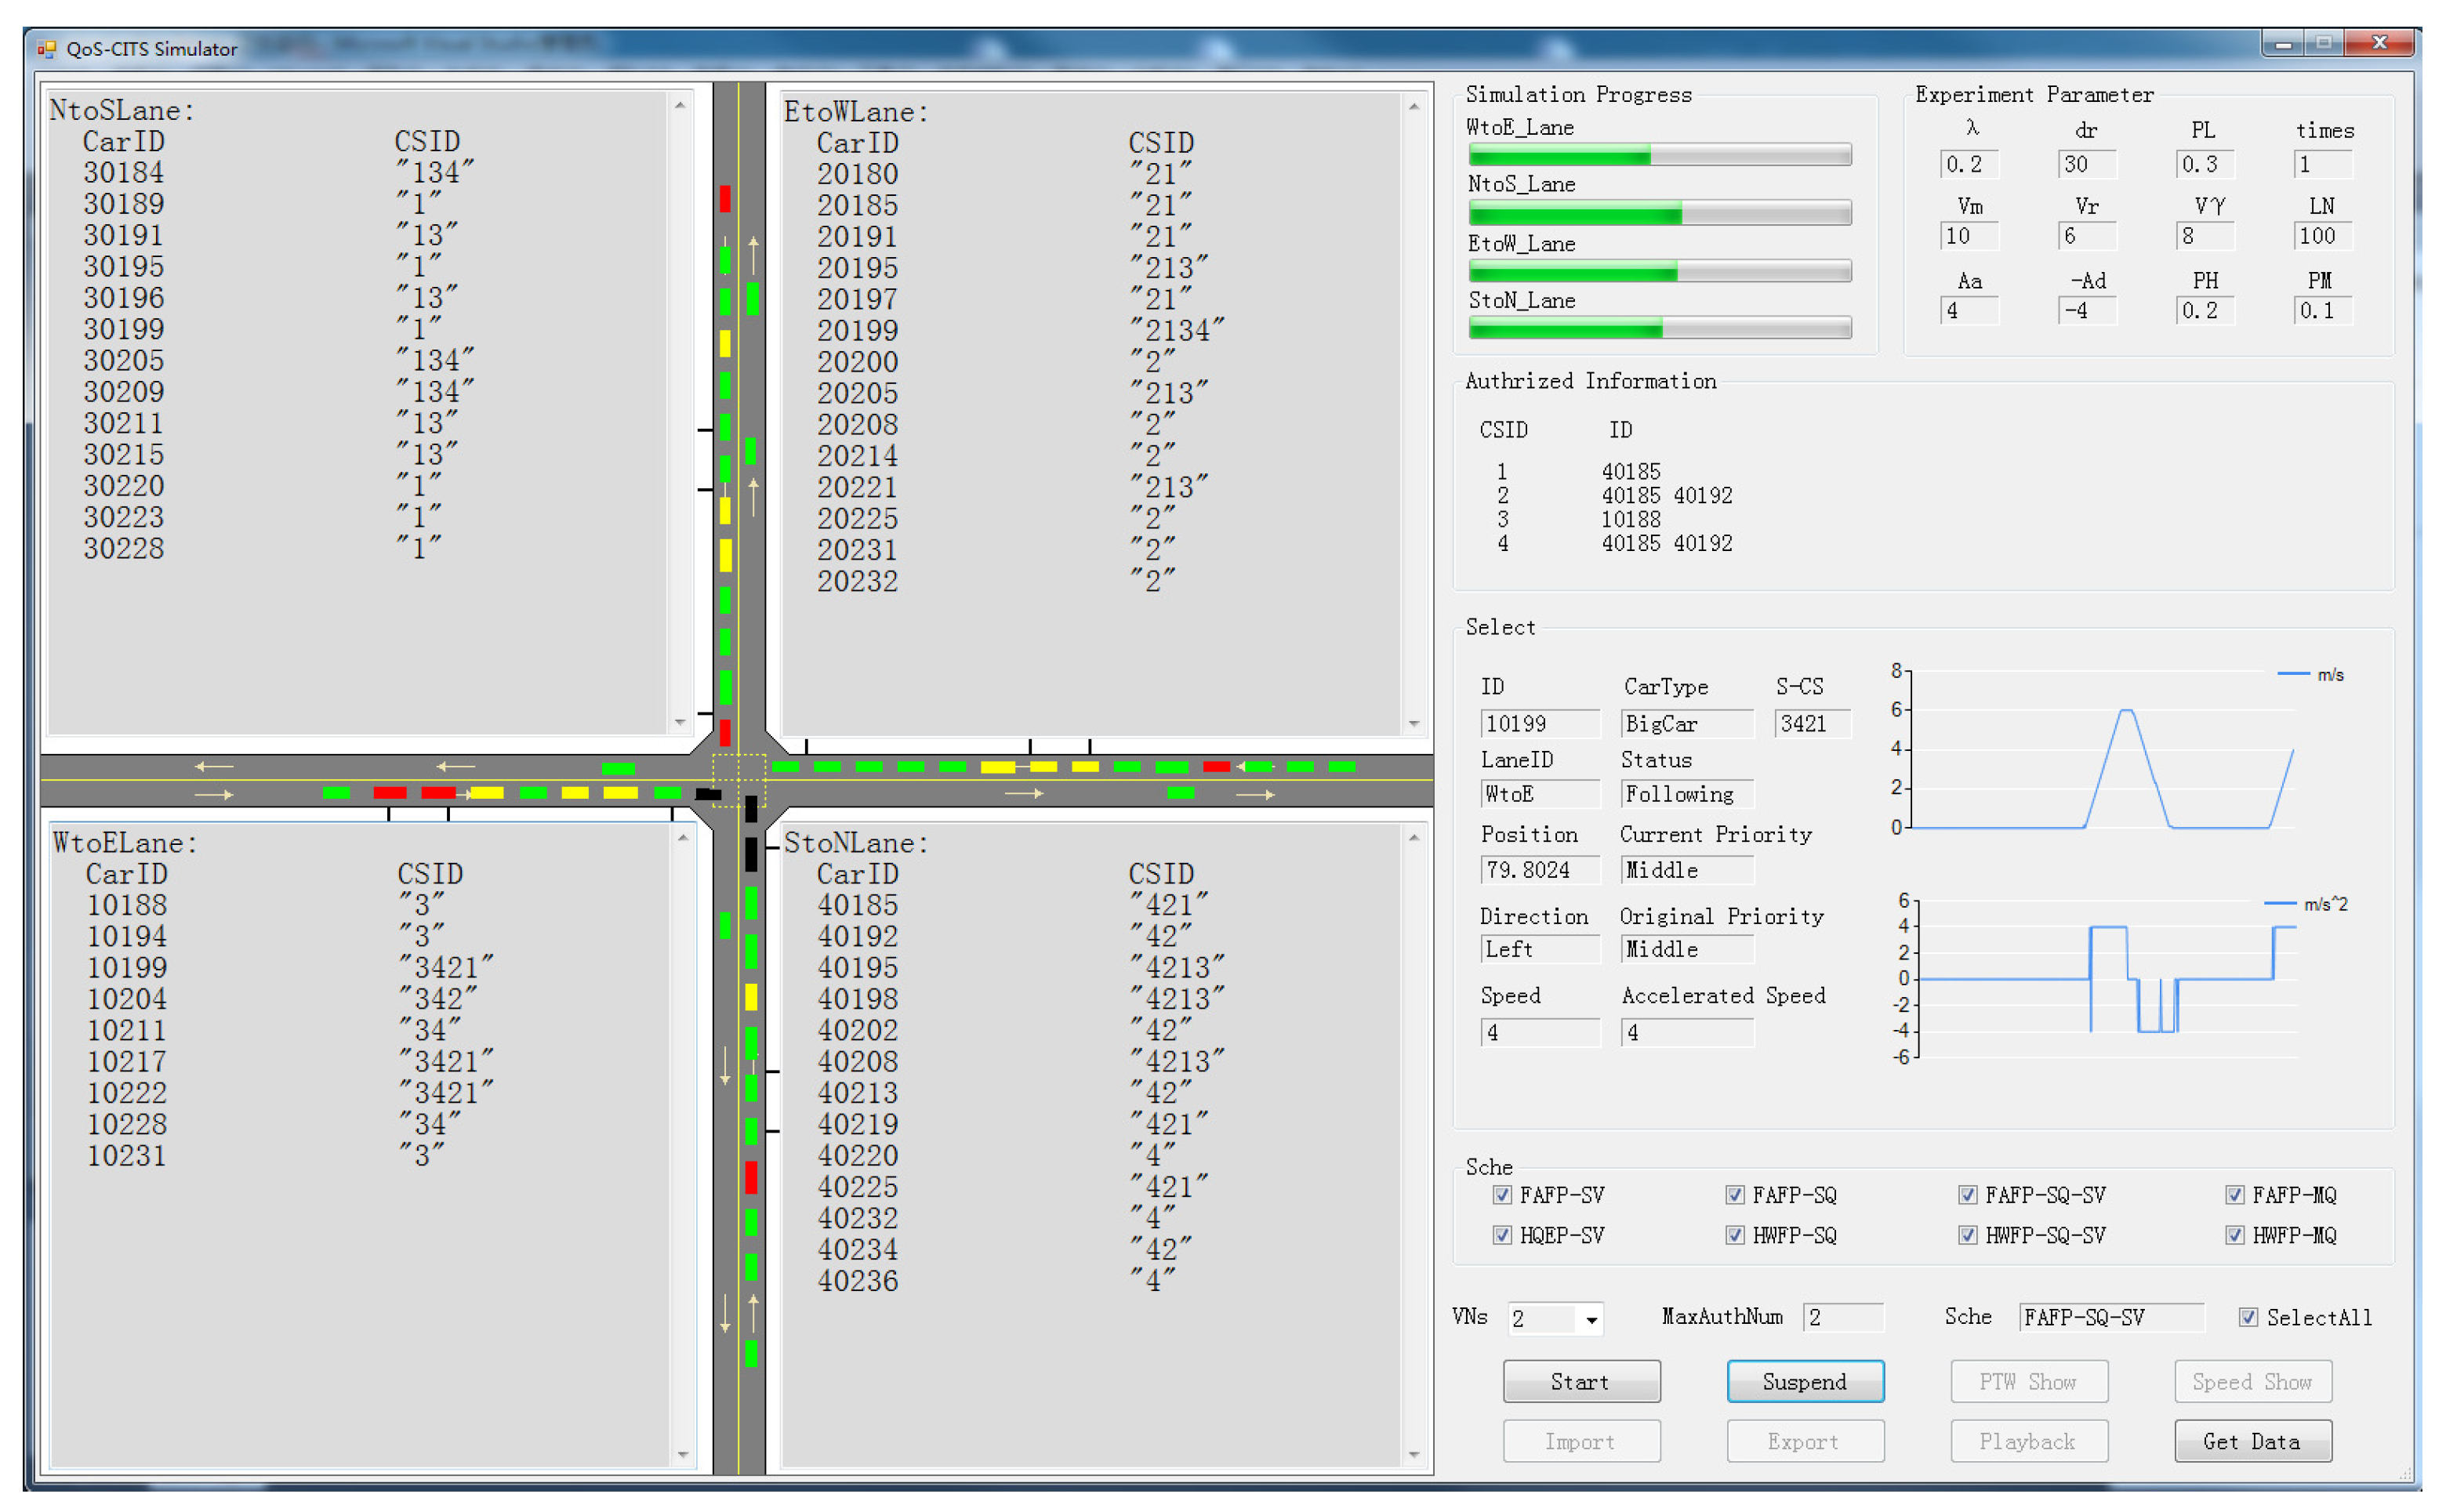The width and height of the screenshot is (2446, 1512).
Task: Click the PM field showing 0.1
Action: coord(2322,311)
